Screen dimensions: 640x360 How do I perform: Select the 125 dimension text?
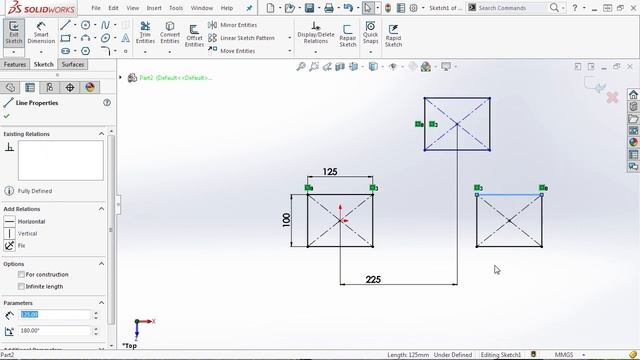330,172
